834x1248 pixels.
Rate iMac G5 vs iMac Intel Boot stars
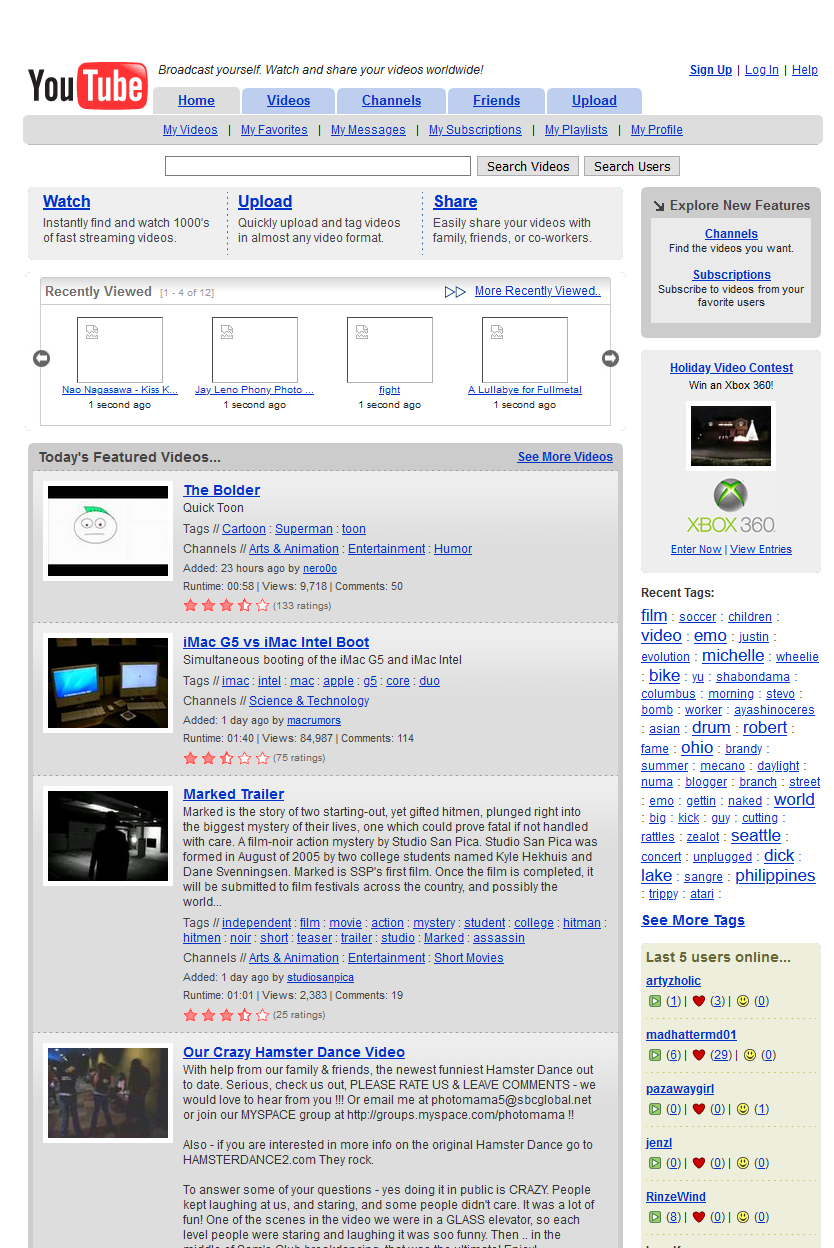click(x=227, y=758)
